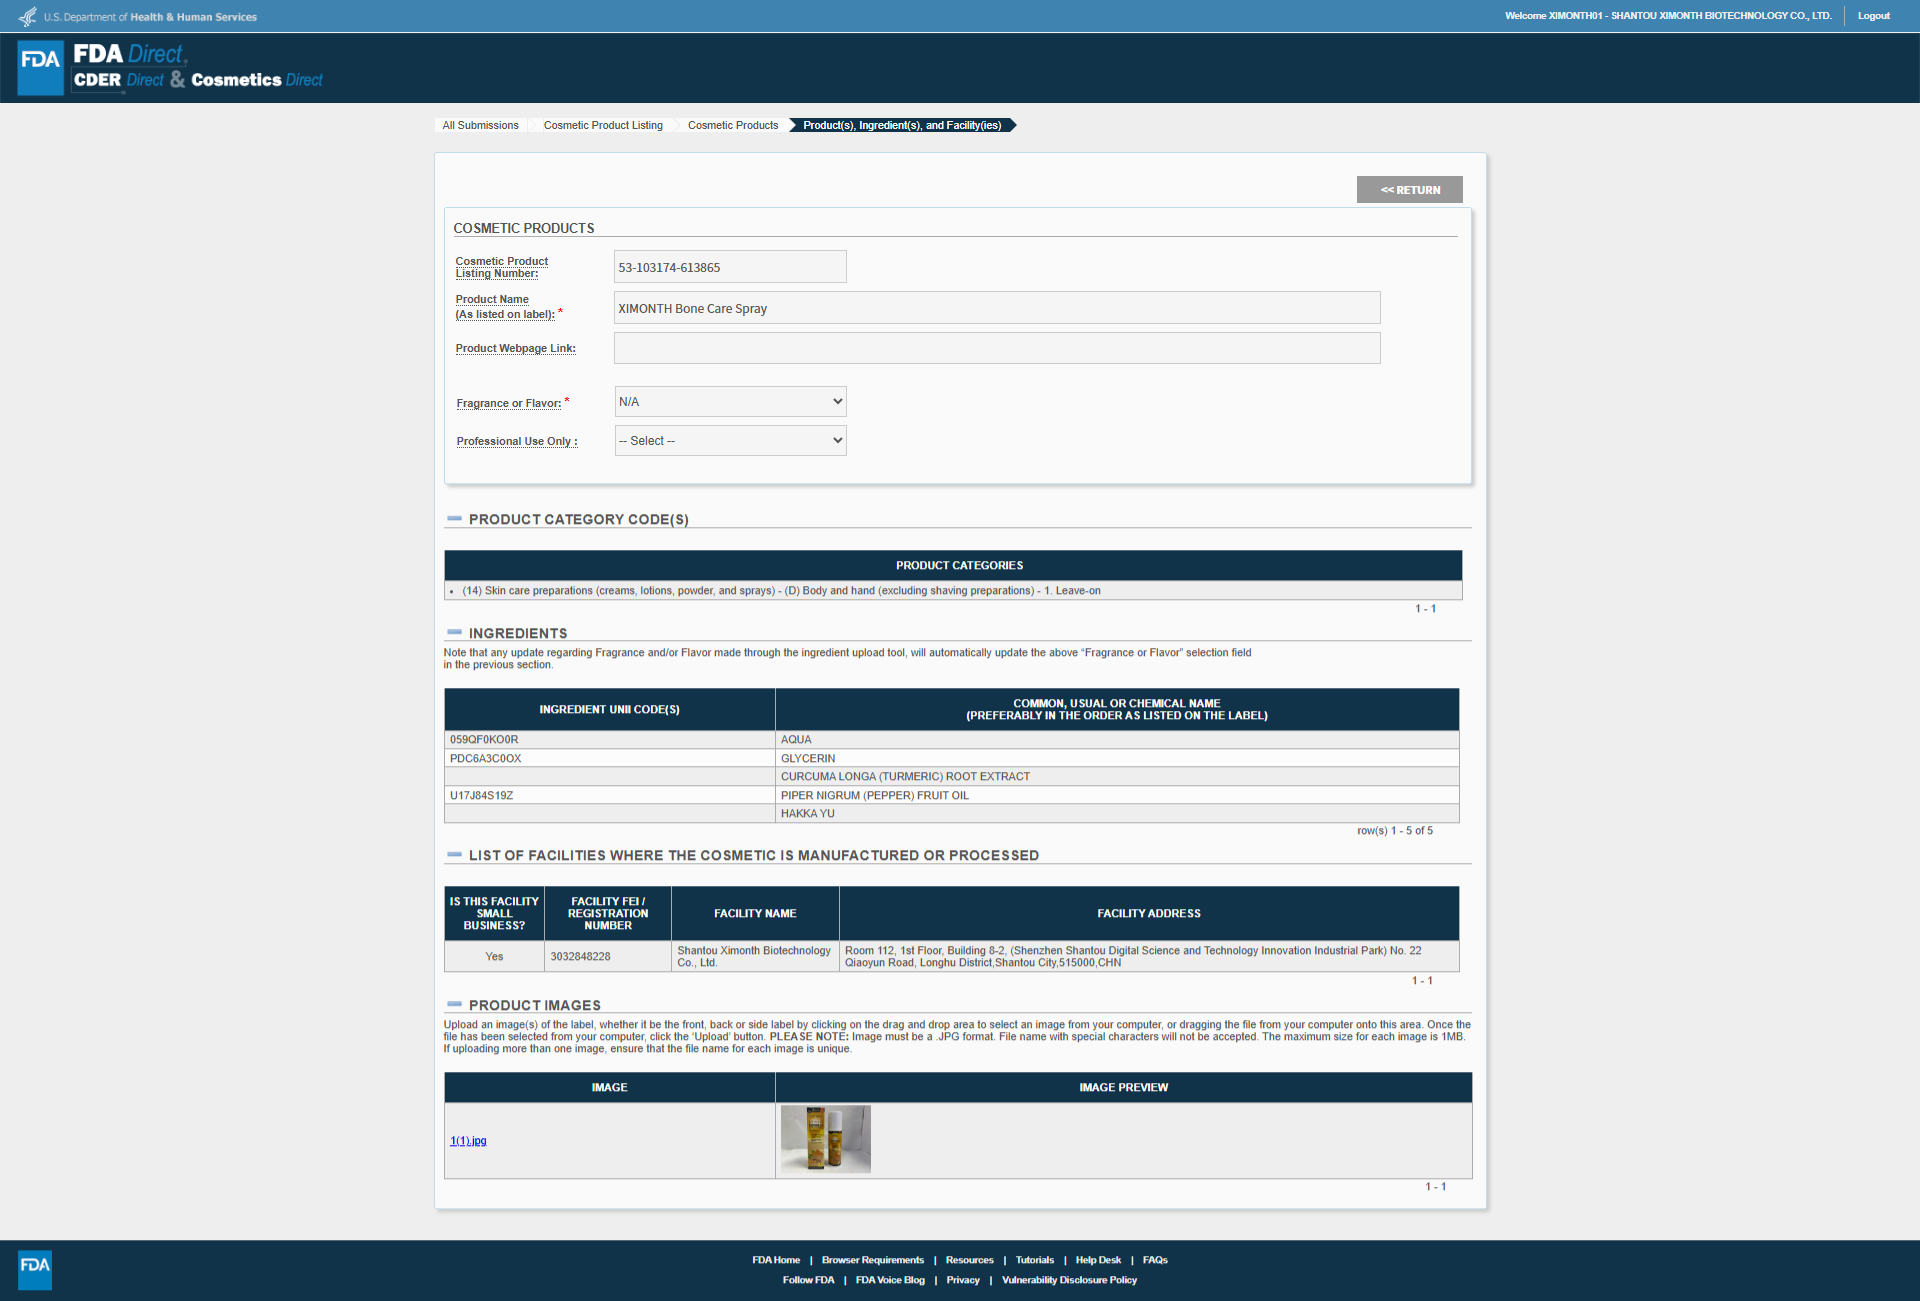Click the Product Webpage Link field
This screenshot has width=1920, height=1301.
click(x=997, y=348)
